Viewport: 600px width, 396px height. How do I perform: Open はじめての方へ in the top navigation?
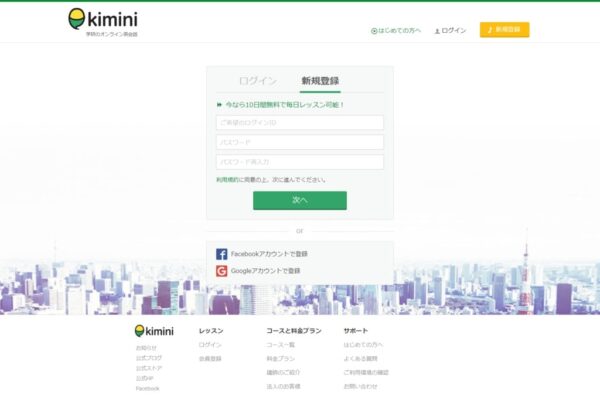pyautogui.click(x=396, y=31)
